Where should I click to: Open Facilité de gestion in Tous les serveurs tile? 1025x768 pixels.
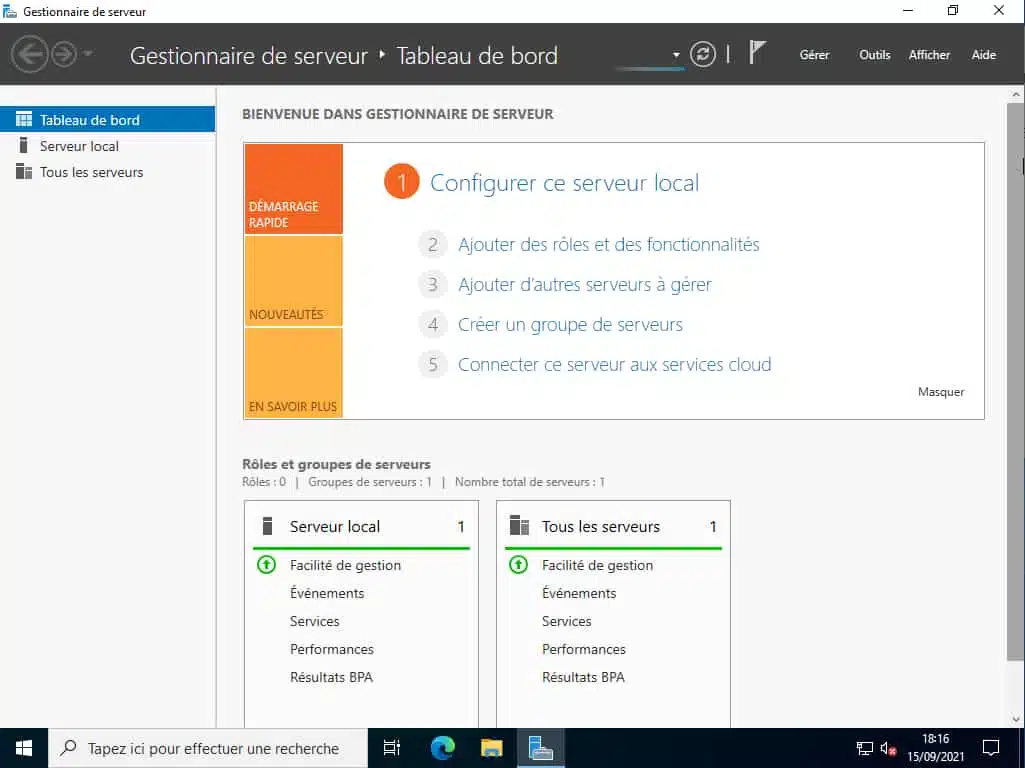tap(597, 565)
